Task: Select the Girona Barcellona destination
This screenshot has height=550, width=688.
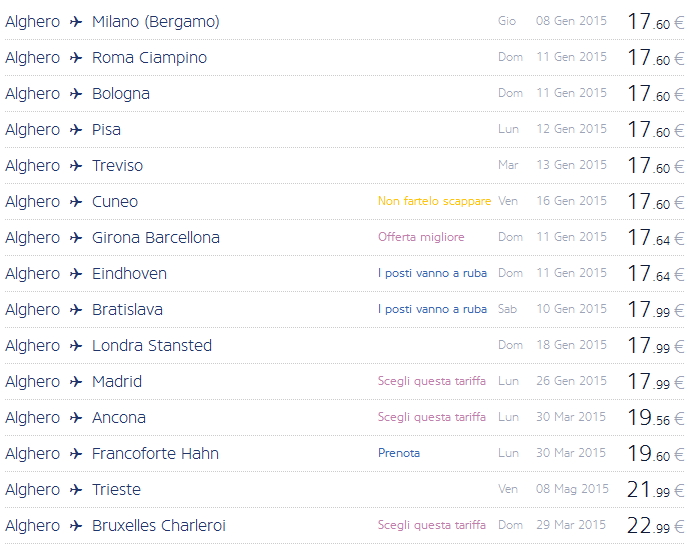Action: (155, 238)
